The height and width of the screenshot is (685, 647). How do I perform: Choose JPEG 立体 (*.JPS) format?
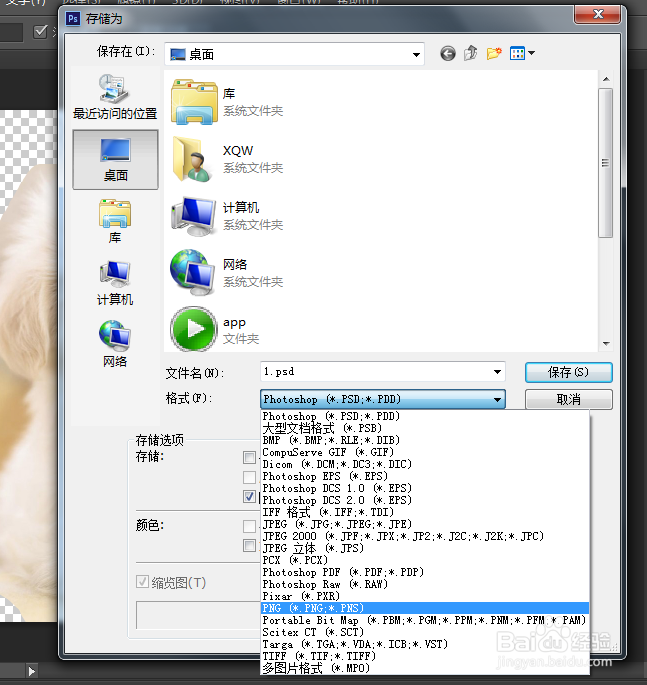(425, 548)
